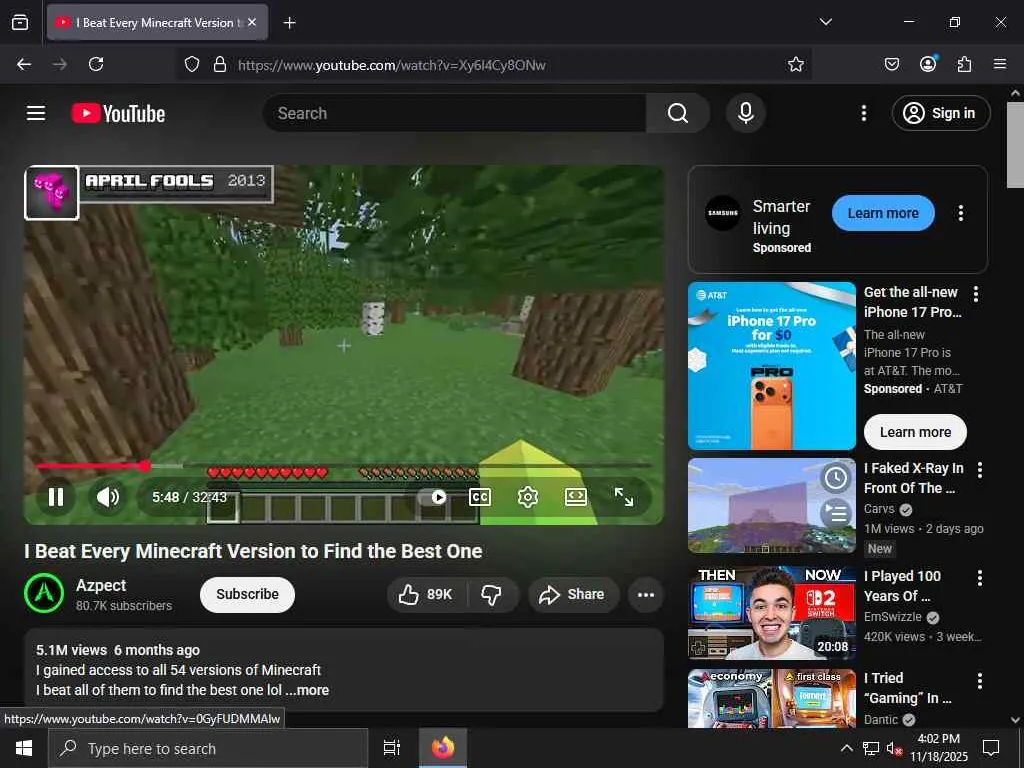The width and height of the screenshot is (1024, 768).
Task: Expand the description with ...more
Action: (x=308, y=690)
